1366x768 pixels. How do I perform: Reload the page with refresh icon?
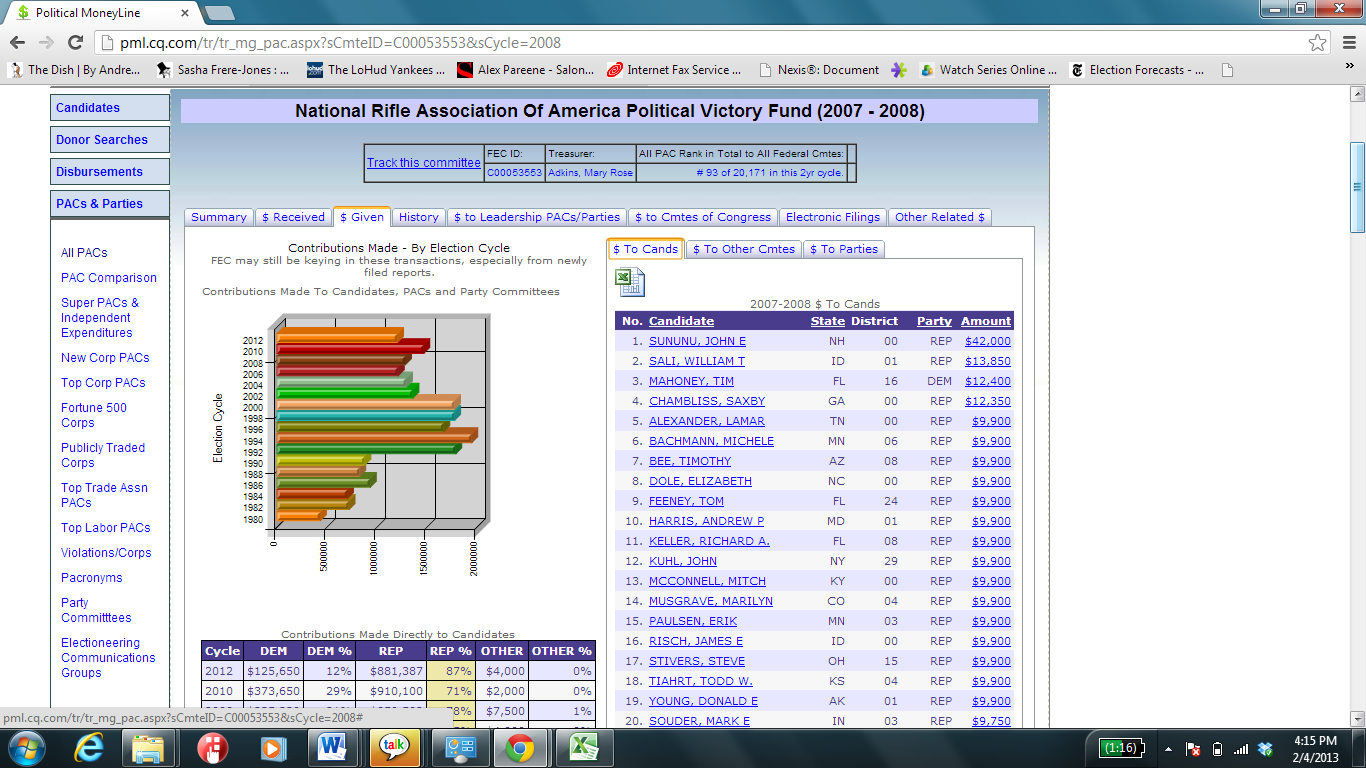pos(75,43)
